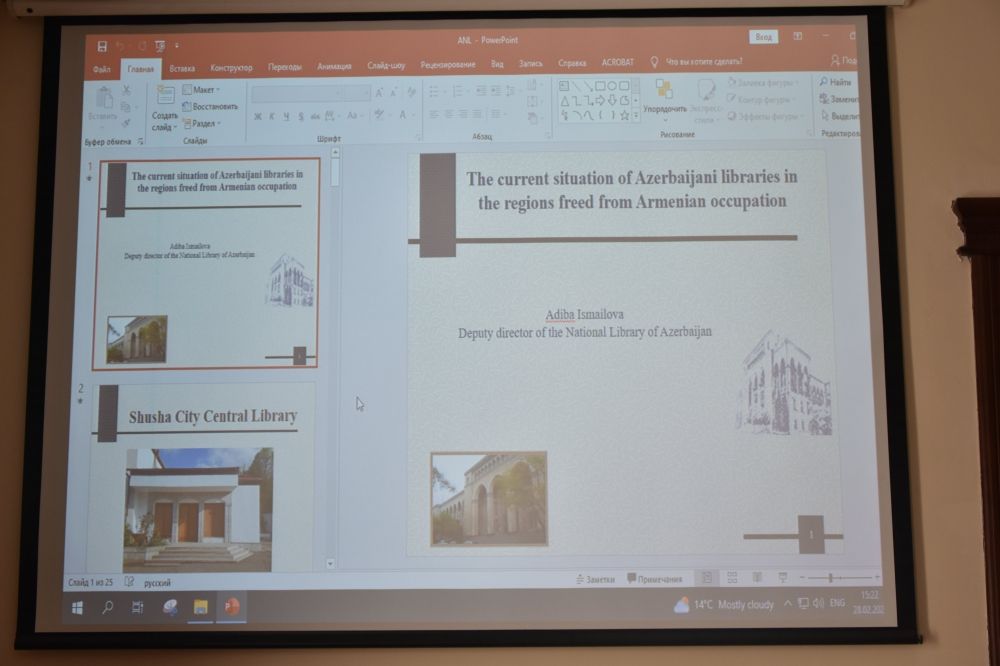This screenshot has width=1000, height=666.
Task: Click the slide panel scroll down arrow
Action: pyautogui.click(x=330, y=563)
